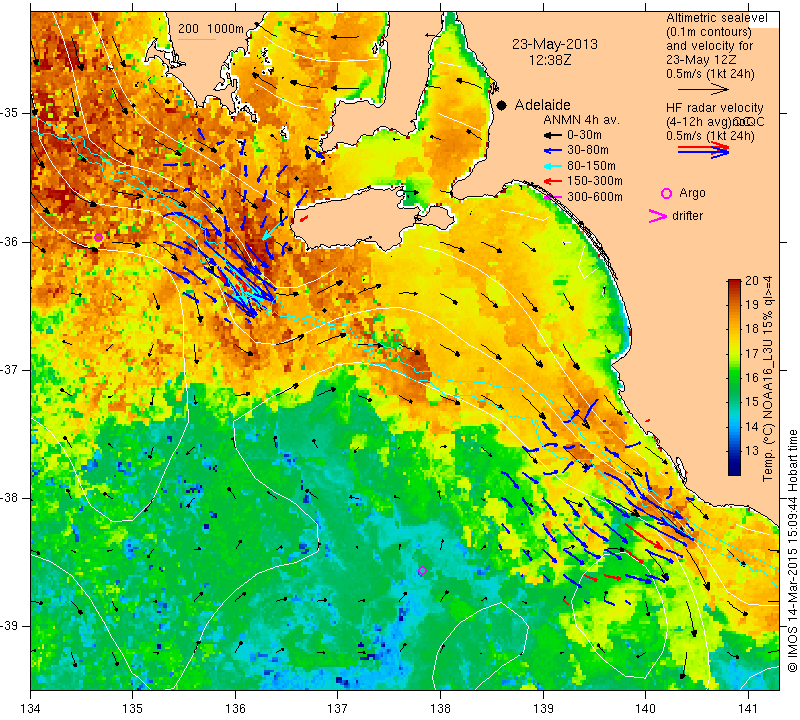This screenshot has width=800, height=720.
Task: Click the Argo float circle near longitude 137.8
Action: (x=422, y=570)
